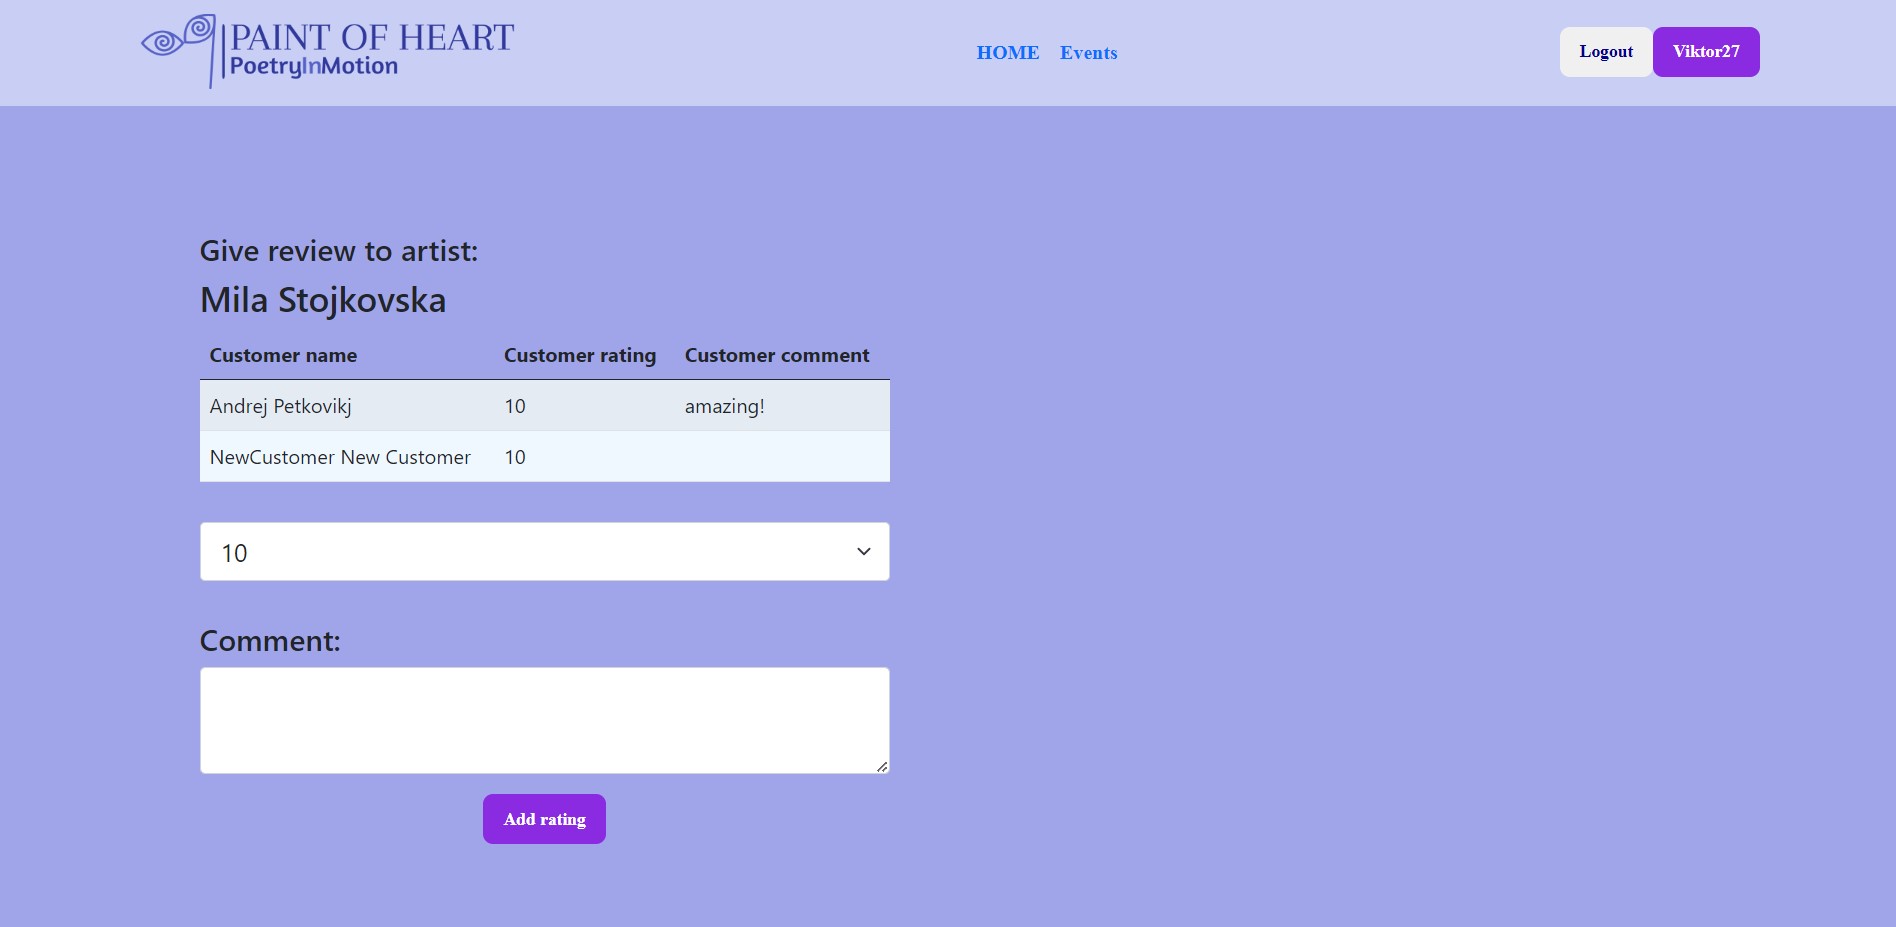Go to the HOME page
The height and width of the screenshot is (927, 1896).
(x=1007, y=53)
